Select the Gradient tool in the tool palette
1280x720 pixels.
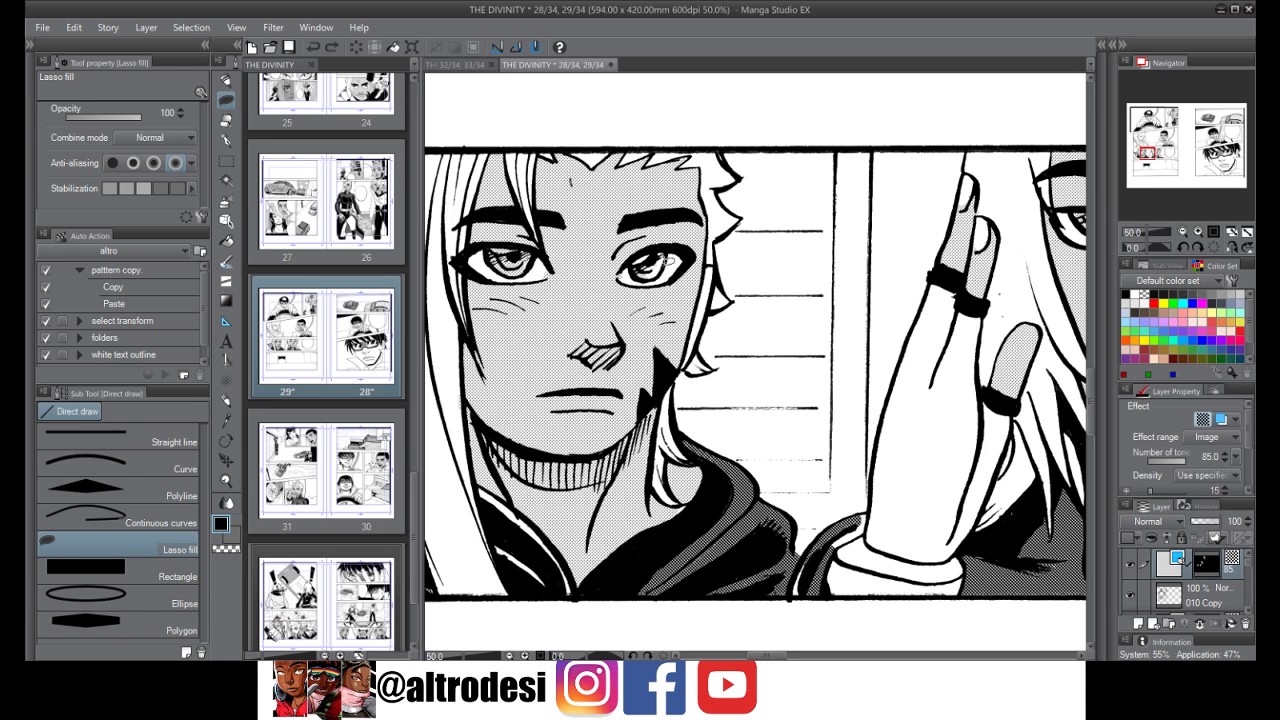coord(226,301)
